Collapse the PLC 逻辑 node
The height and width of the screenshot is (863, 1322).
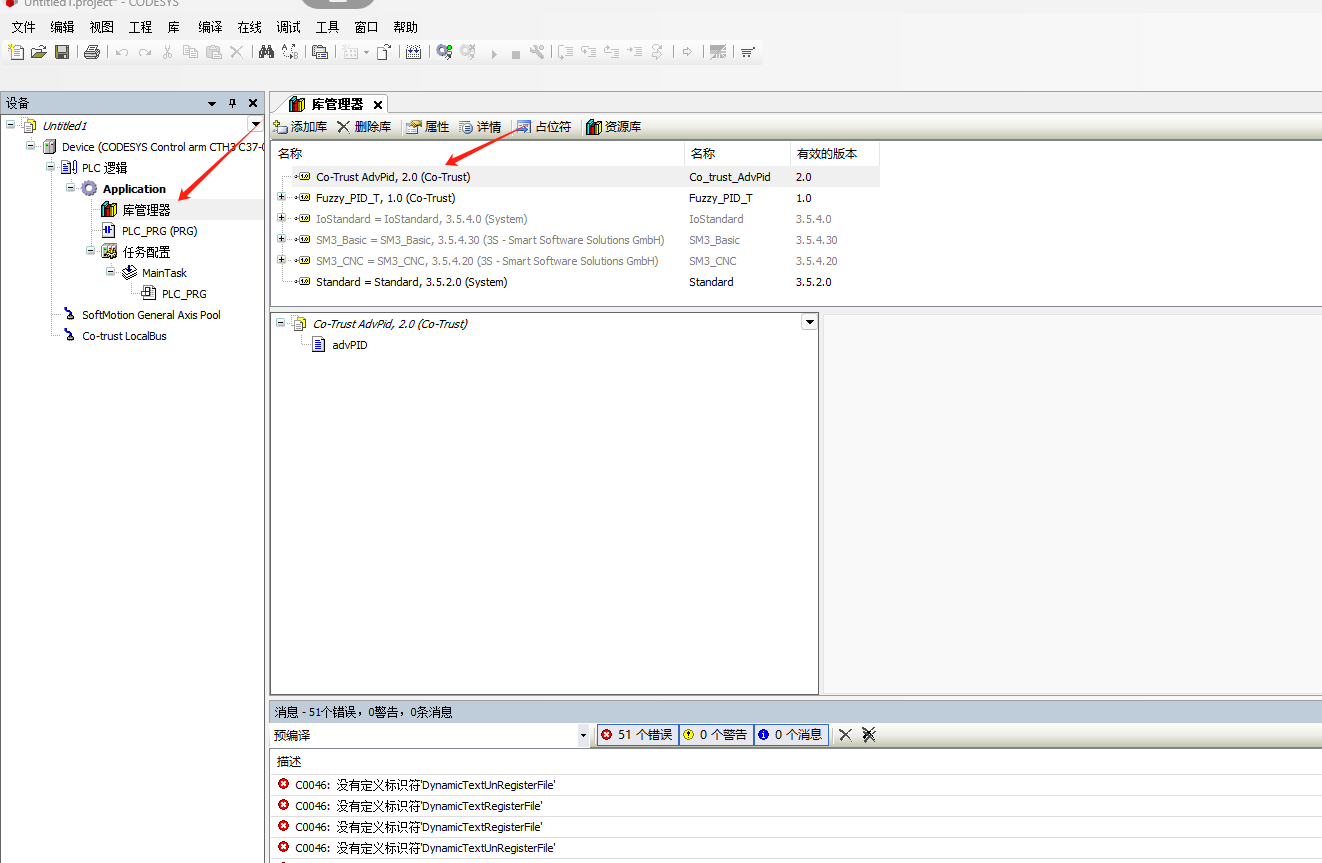51,167
